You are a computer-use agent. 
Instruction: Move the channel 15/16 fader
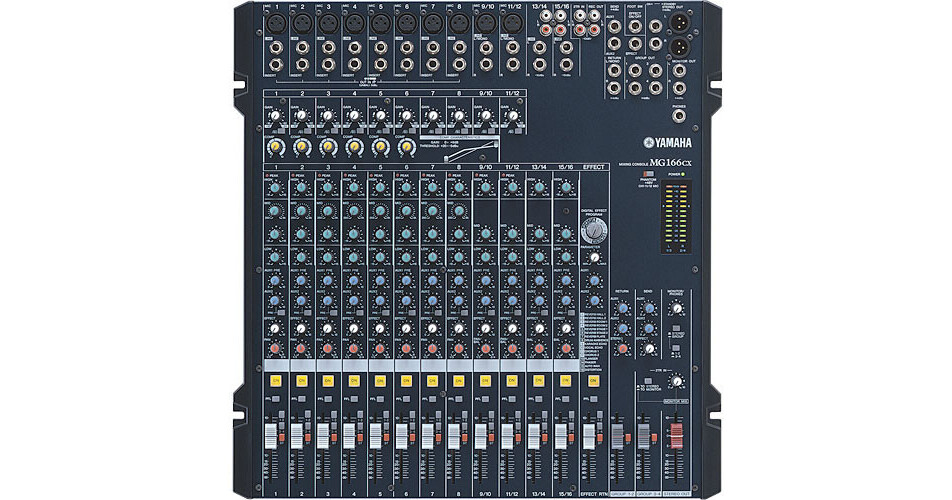click(x=561, y=436)
